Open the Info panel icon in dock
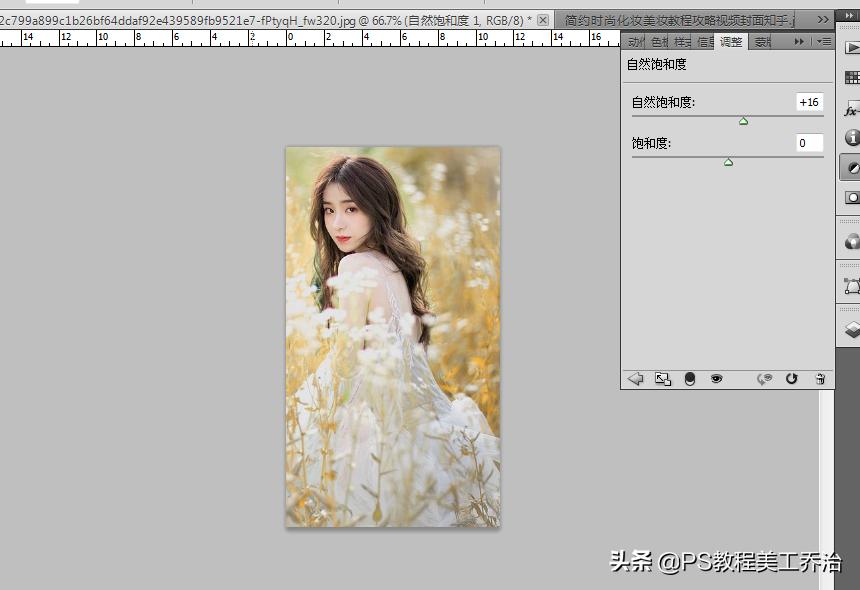The image size is (860, 590). click(852, 138)
